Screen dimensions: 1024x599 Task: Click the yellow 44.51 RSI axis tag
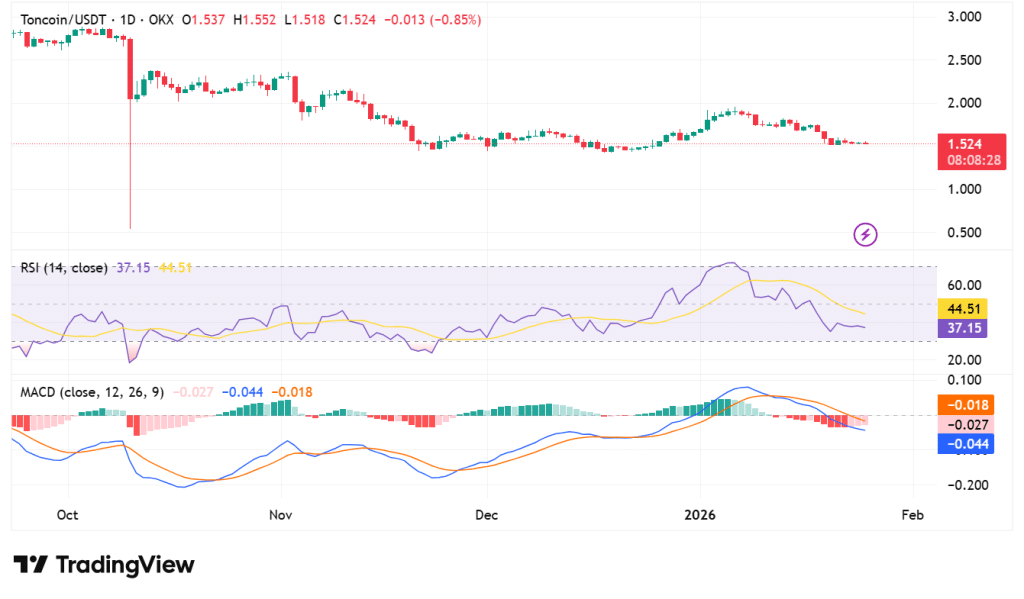(x=964, y=309)
